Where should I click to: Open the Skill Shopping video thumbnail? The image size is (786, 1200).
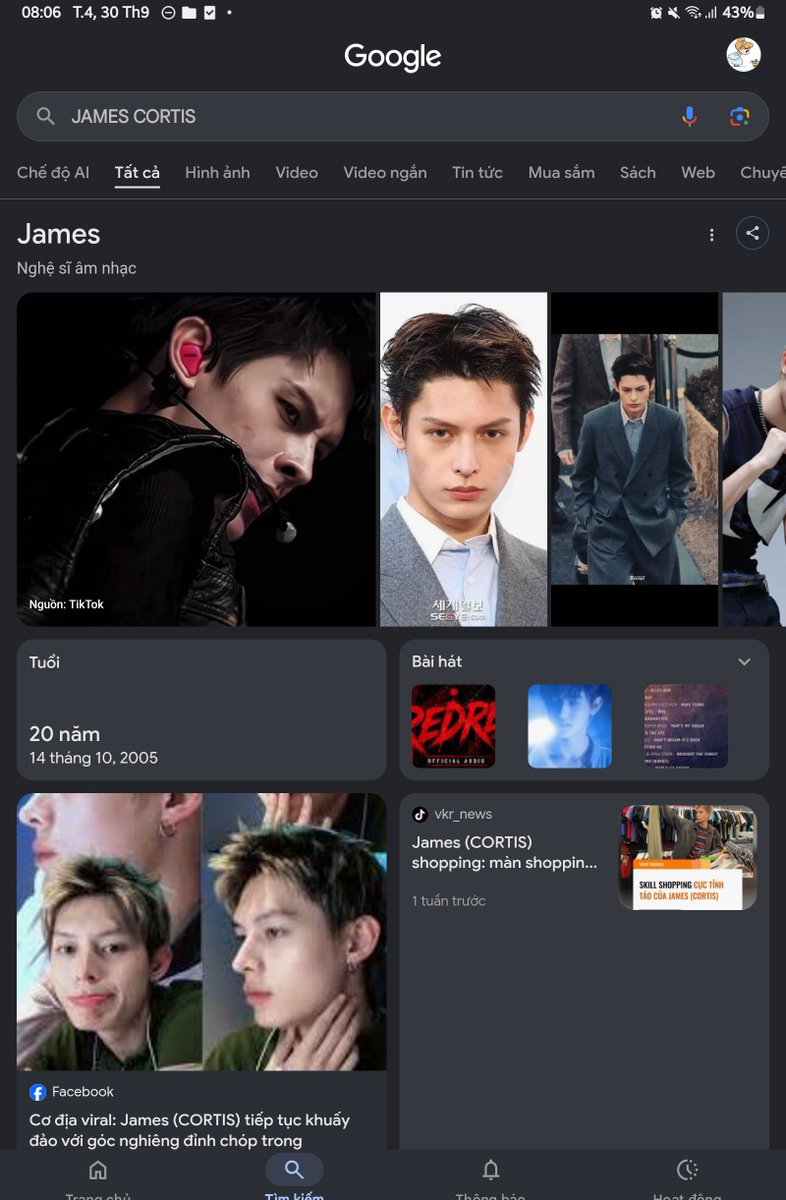coord(687,857)
